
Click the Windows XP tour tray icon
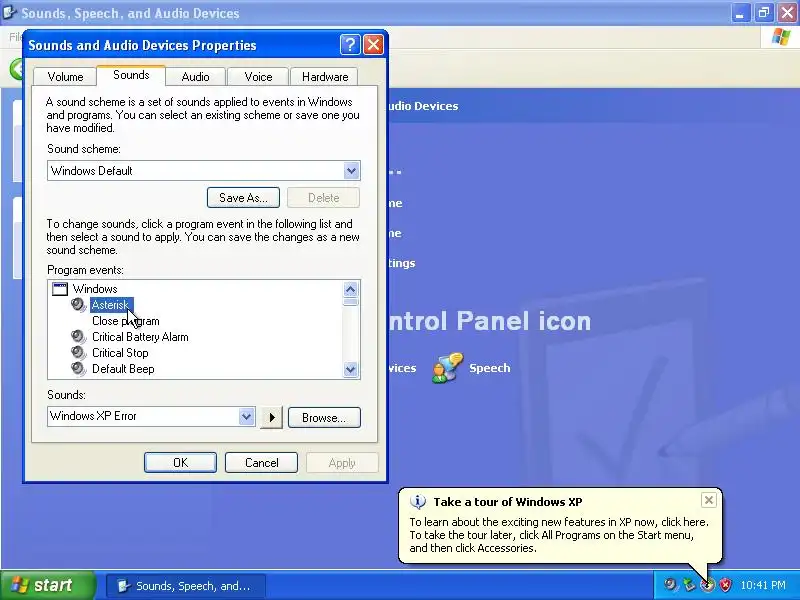pos(707,585)
